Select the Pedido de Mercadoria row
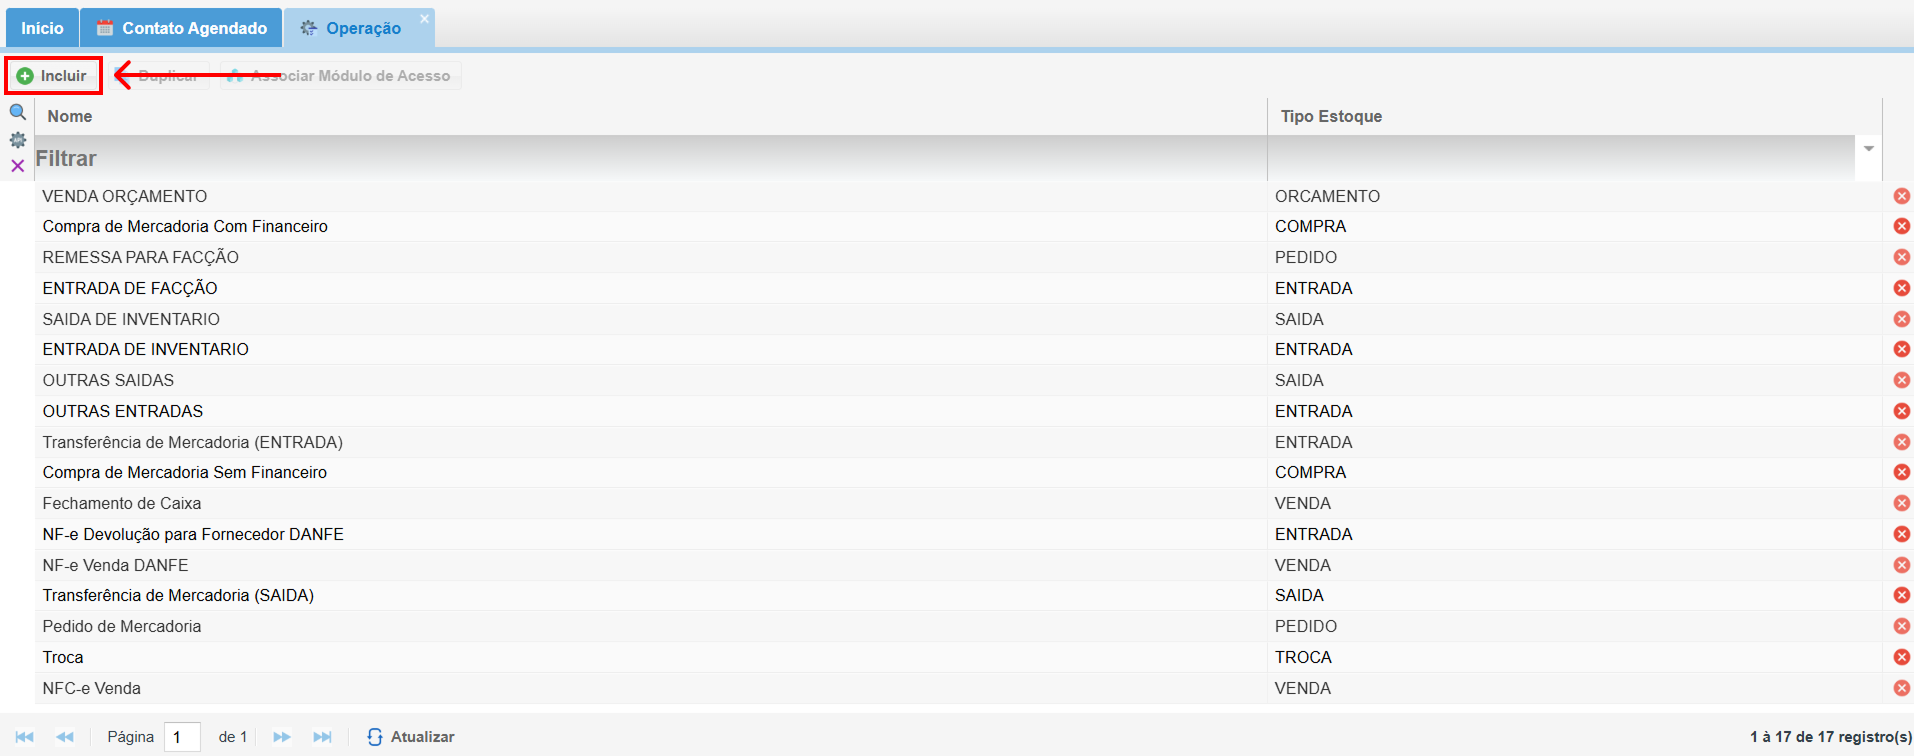Viewport: 1914px width, 756px height. click(x=122, y=626)
